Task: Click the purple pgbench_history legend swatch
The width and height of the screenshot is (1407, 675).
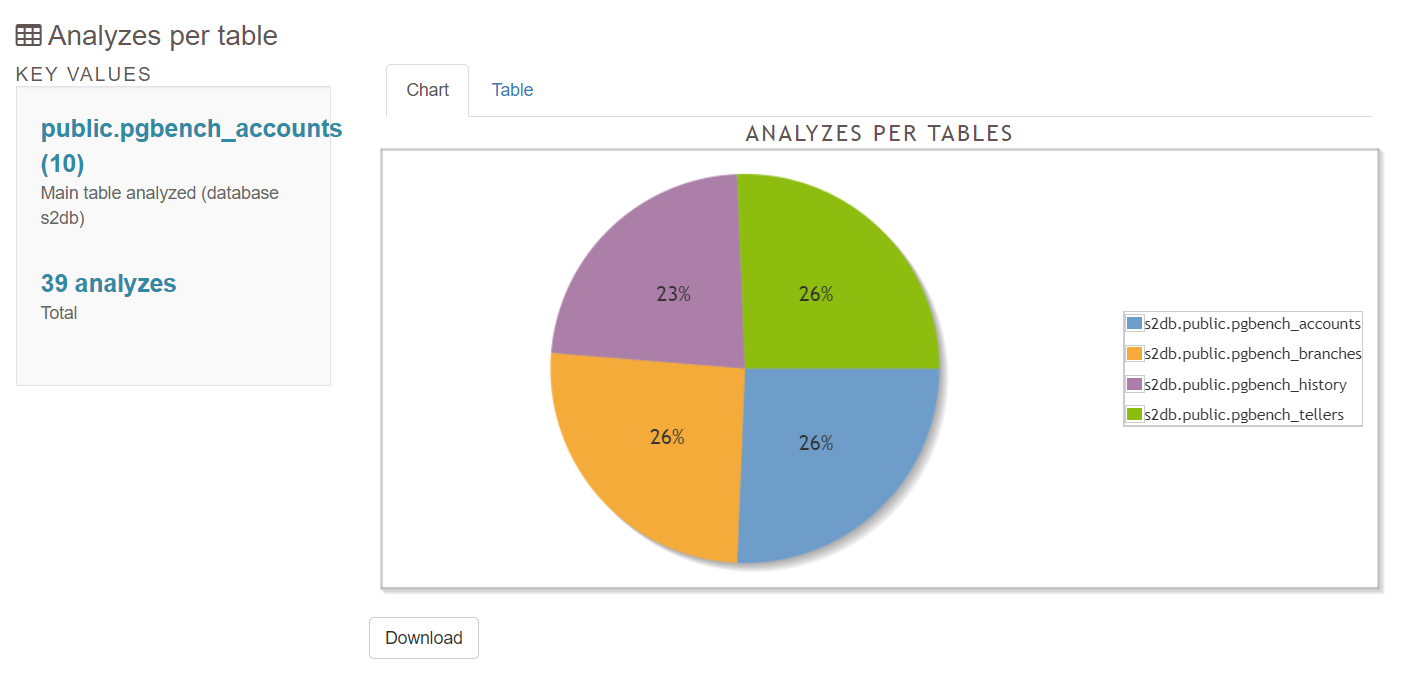Action: [1134, 384]
